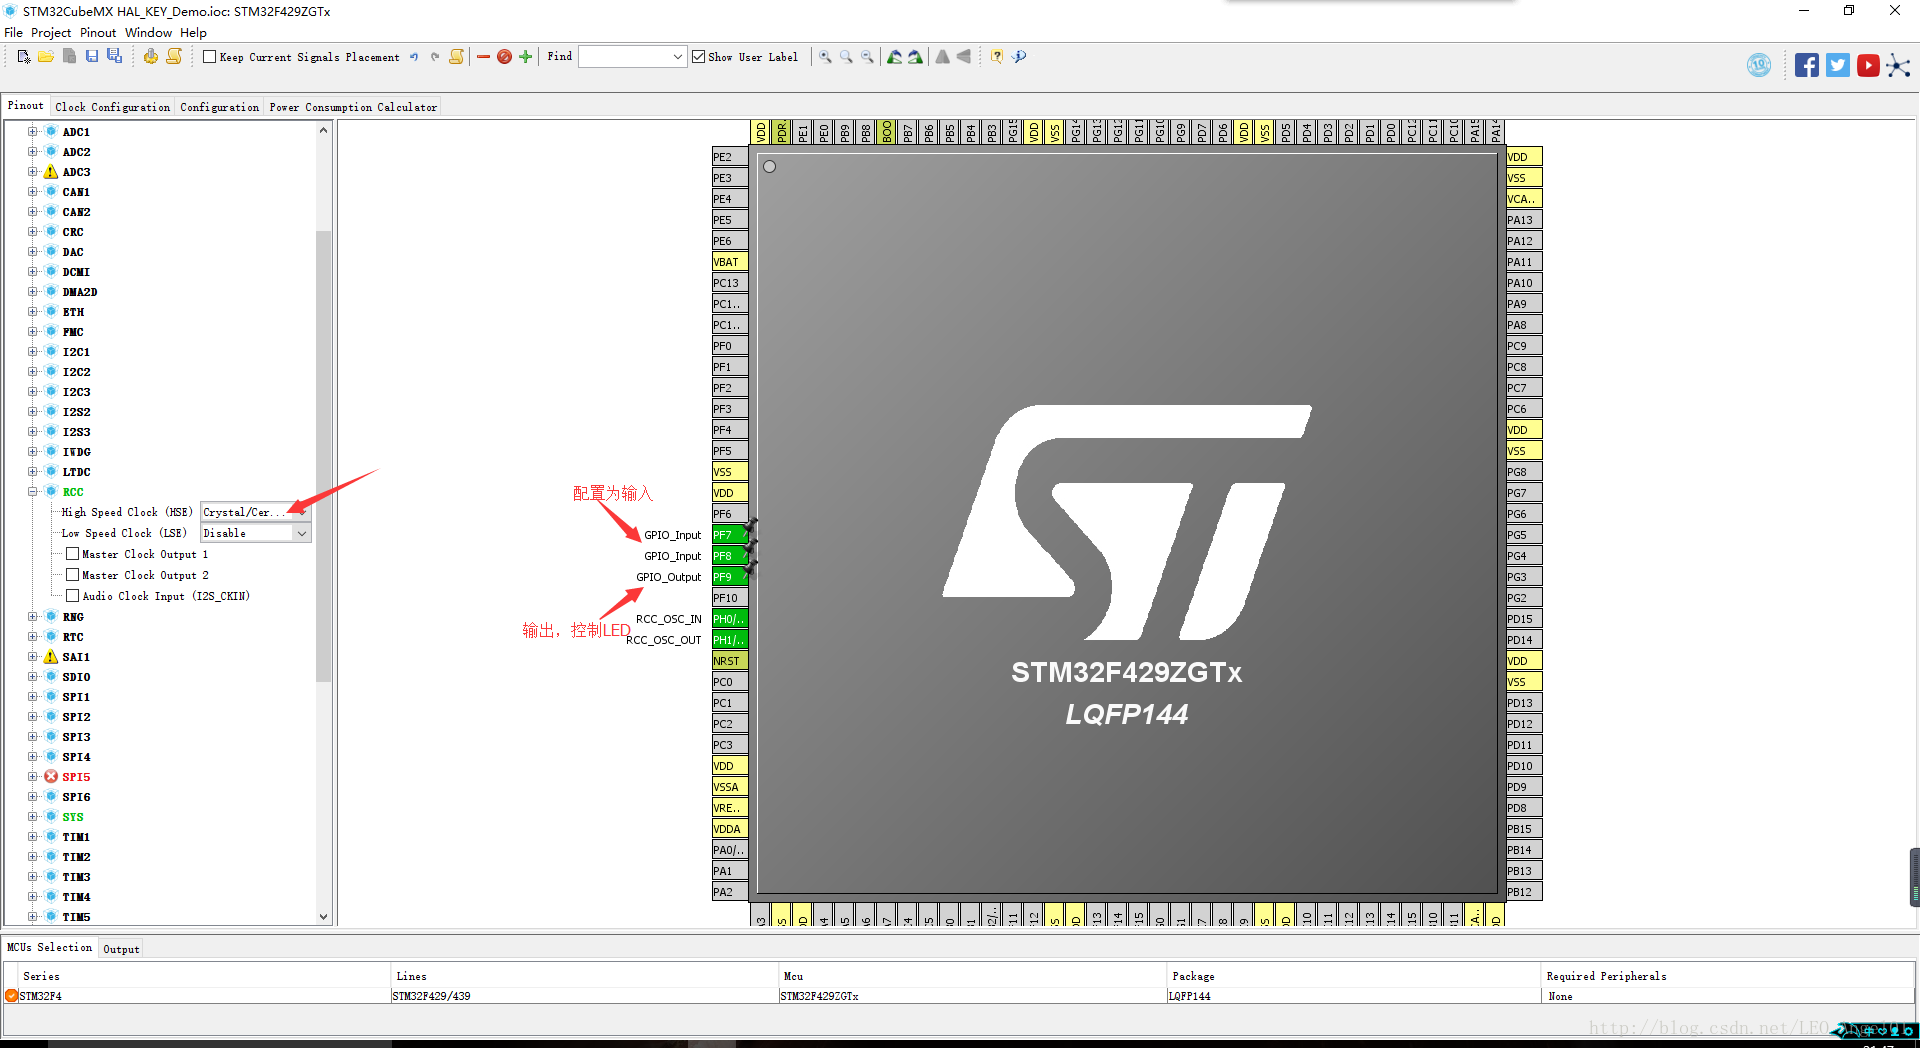The image size is (1920, 1048).
Task: Open the Find combo box dropdown
Action: (x=678, y=57)
